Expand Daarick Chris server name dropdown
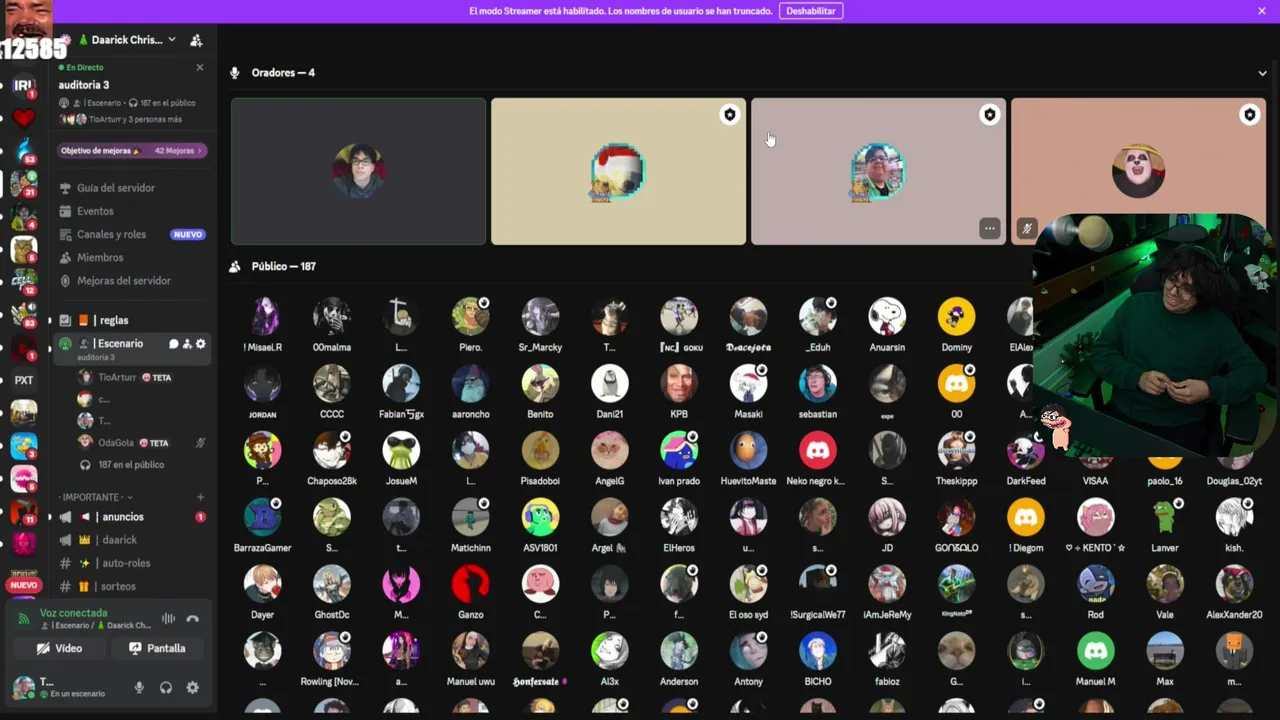Screen dimensions: 1280x720 (172, 40)
